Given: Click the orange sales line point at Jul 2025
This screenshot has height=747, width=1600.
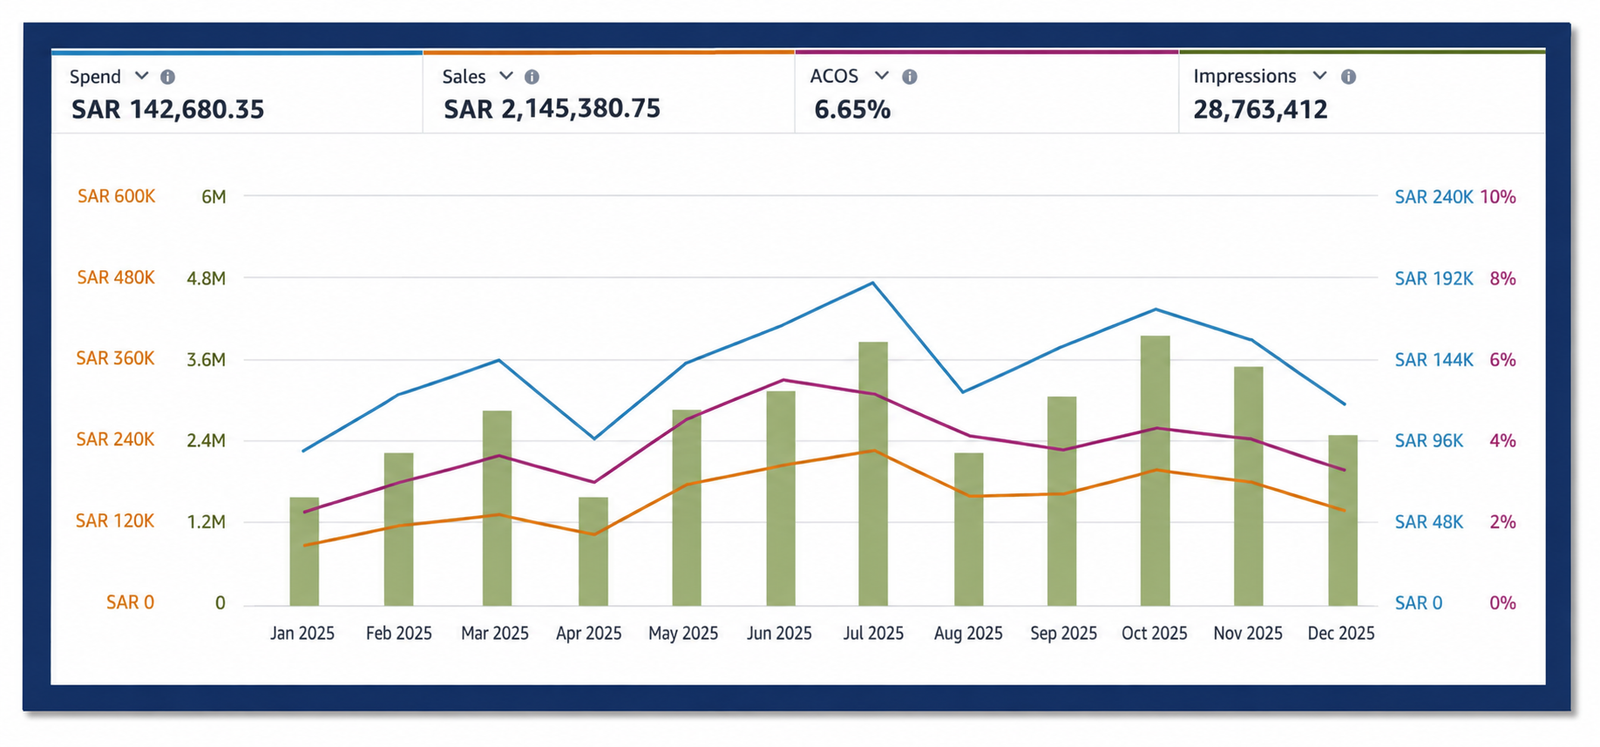Looking at the screenshot, I should 873,451.
